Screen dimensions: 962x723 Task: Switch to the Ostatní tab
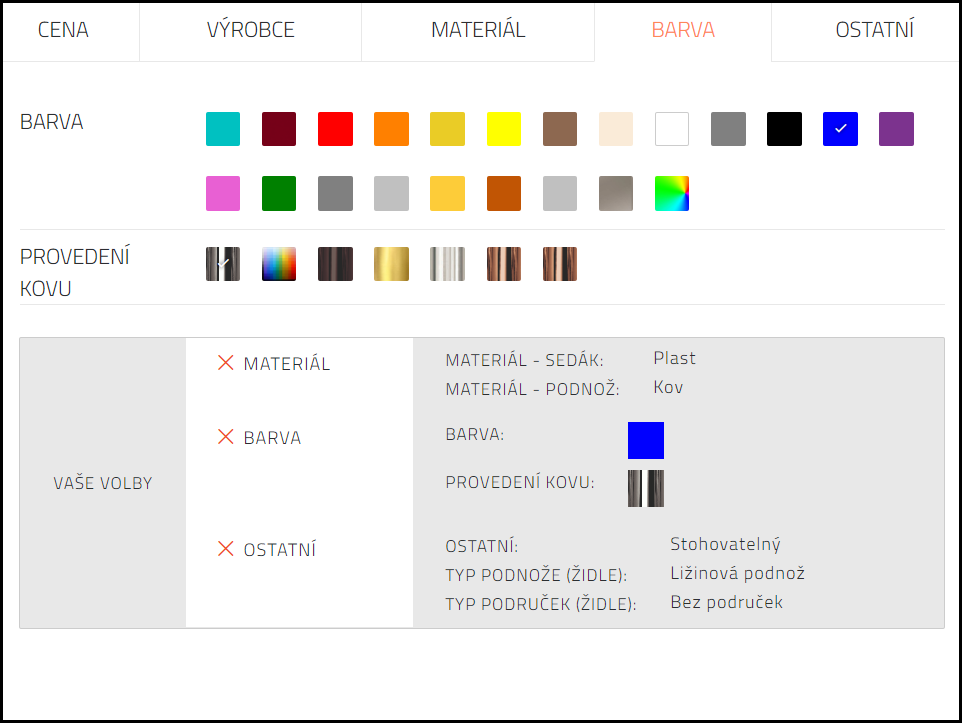pyautogui.click(x=874, y=30)
